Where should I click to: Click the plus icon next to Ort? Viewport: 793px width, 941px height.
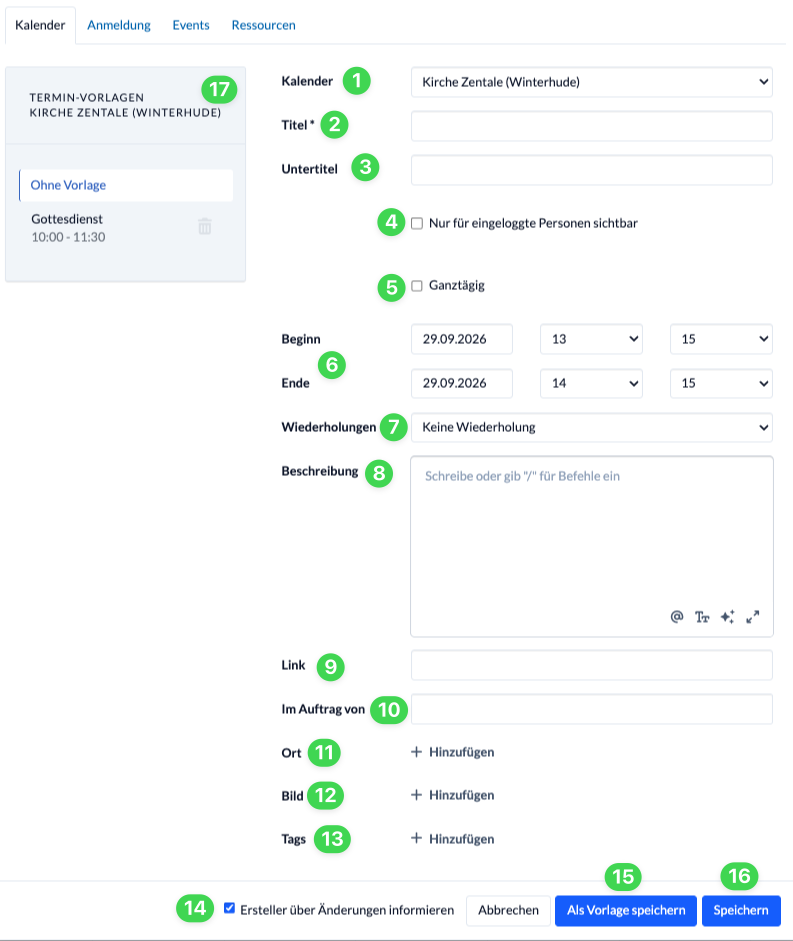click(x=417, y=752)
